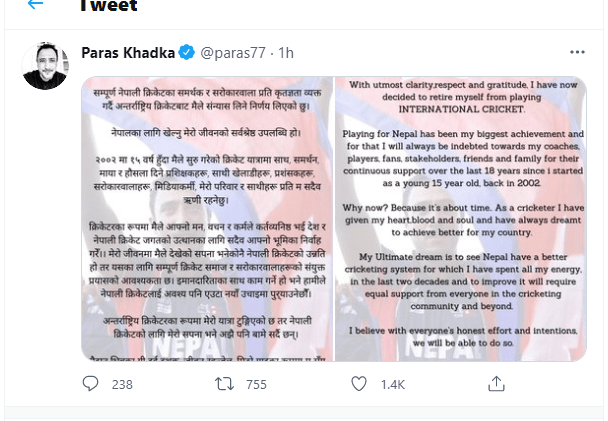Viewport: 608px width, 421px height.
Task: Open Paras Khadka's profile avatar
Action: click(x=45, y=67)
